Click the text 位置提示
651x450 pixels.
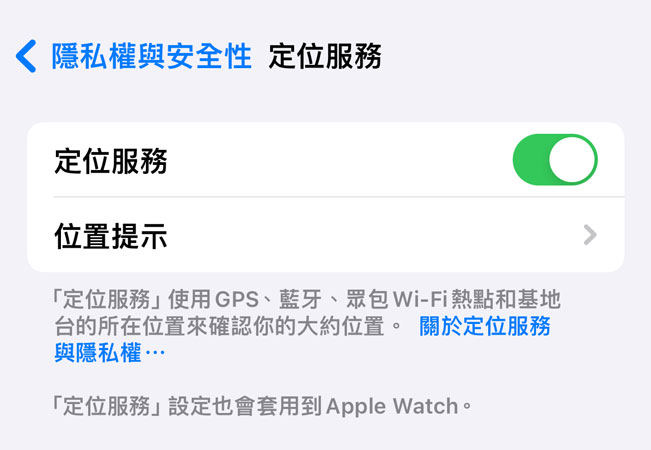pos(111,236)
